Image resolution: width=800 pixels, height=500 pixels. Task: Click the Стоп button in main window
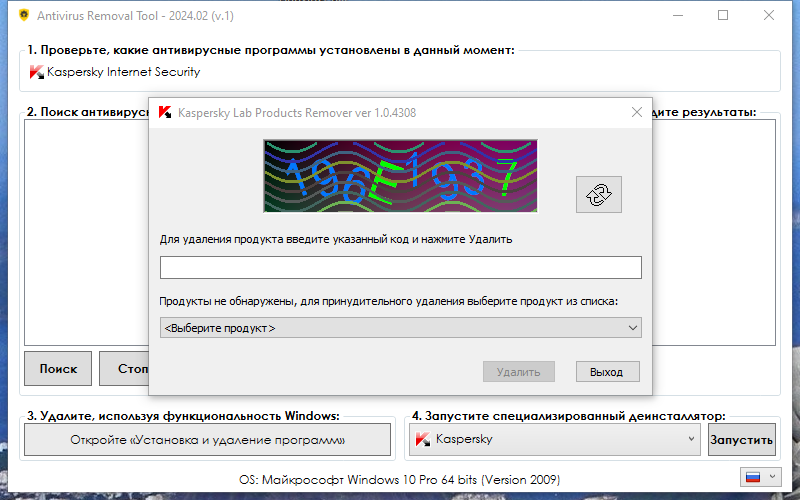[x=124, y=368]
